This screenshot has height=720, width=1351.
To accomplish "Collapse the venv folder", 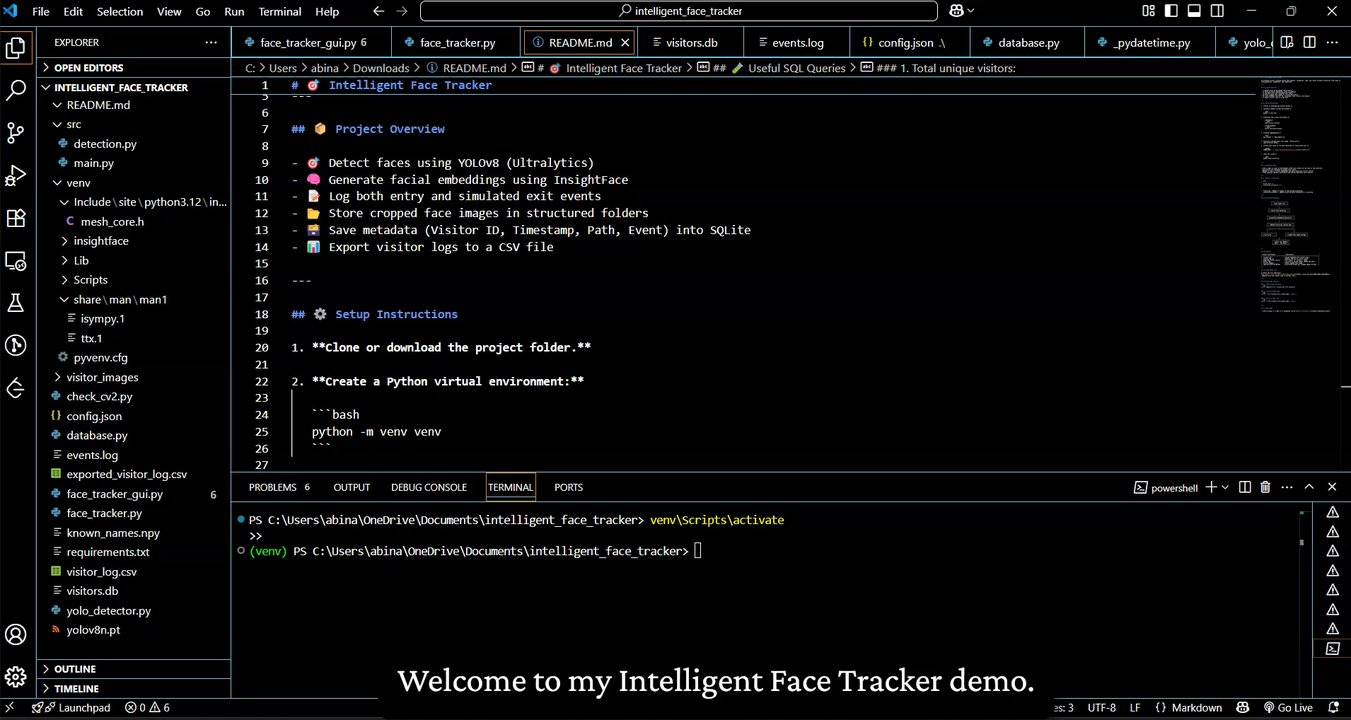I will (x=133, y=183).
